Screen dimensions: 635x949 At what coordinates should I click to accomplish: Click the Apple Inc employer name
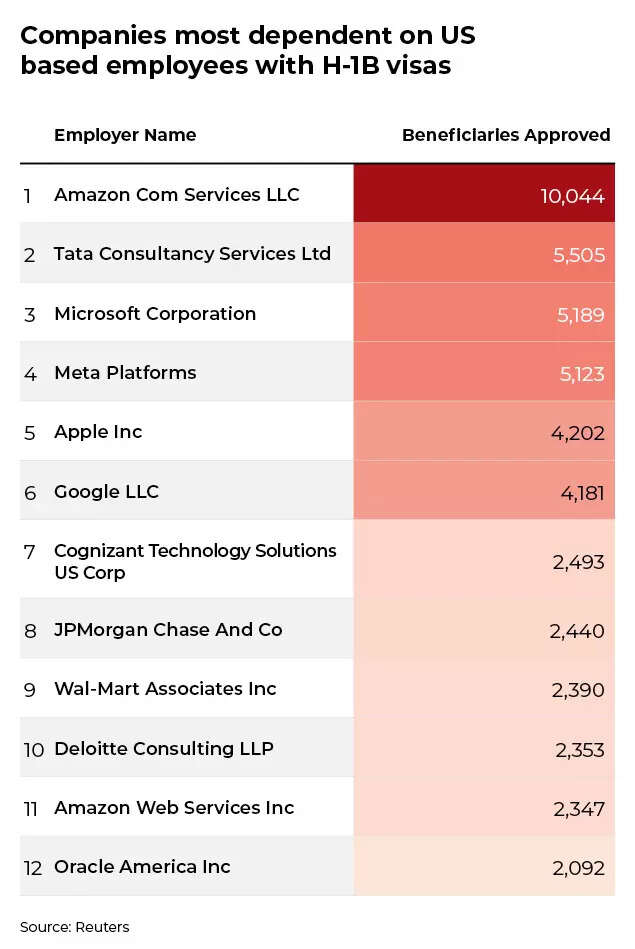tap(98, 432)
